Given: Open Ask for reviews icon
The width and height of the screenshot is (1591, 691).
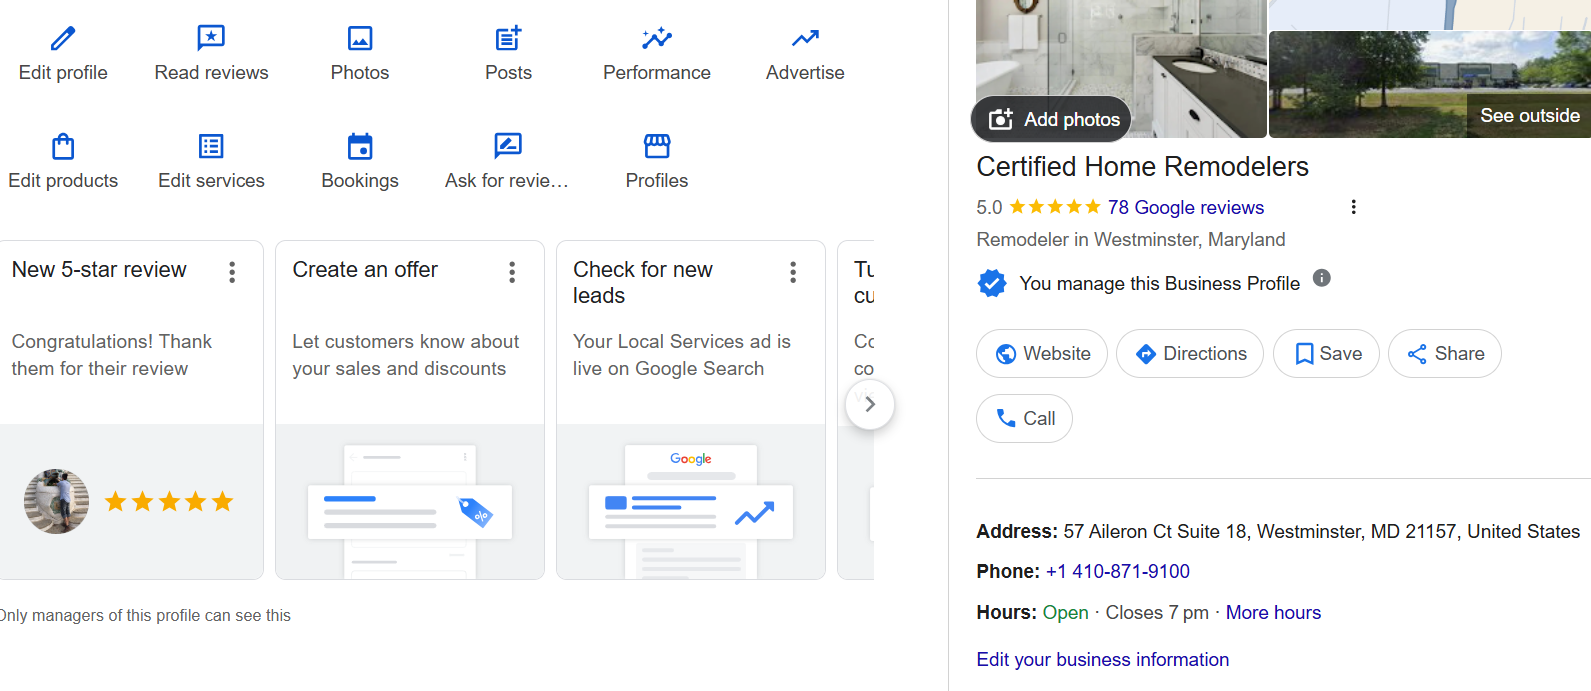Looking at the screenshot, I should point(508,146).
